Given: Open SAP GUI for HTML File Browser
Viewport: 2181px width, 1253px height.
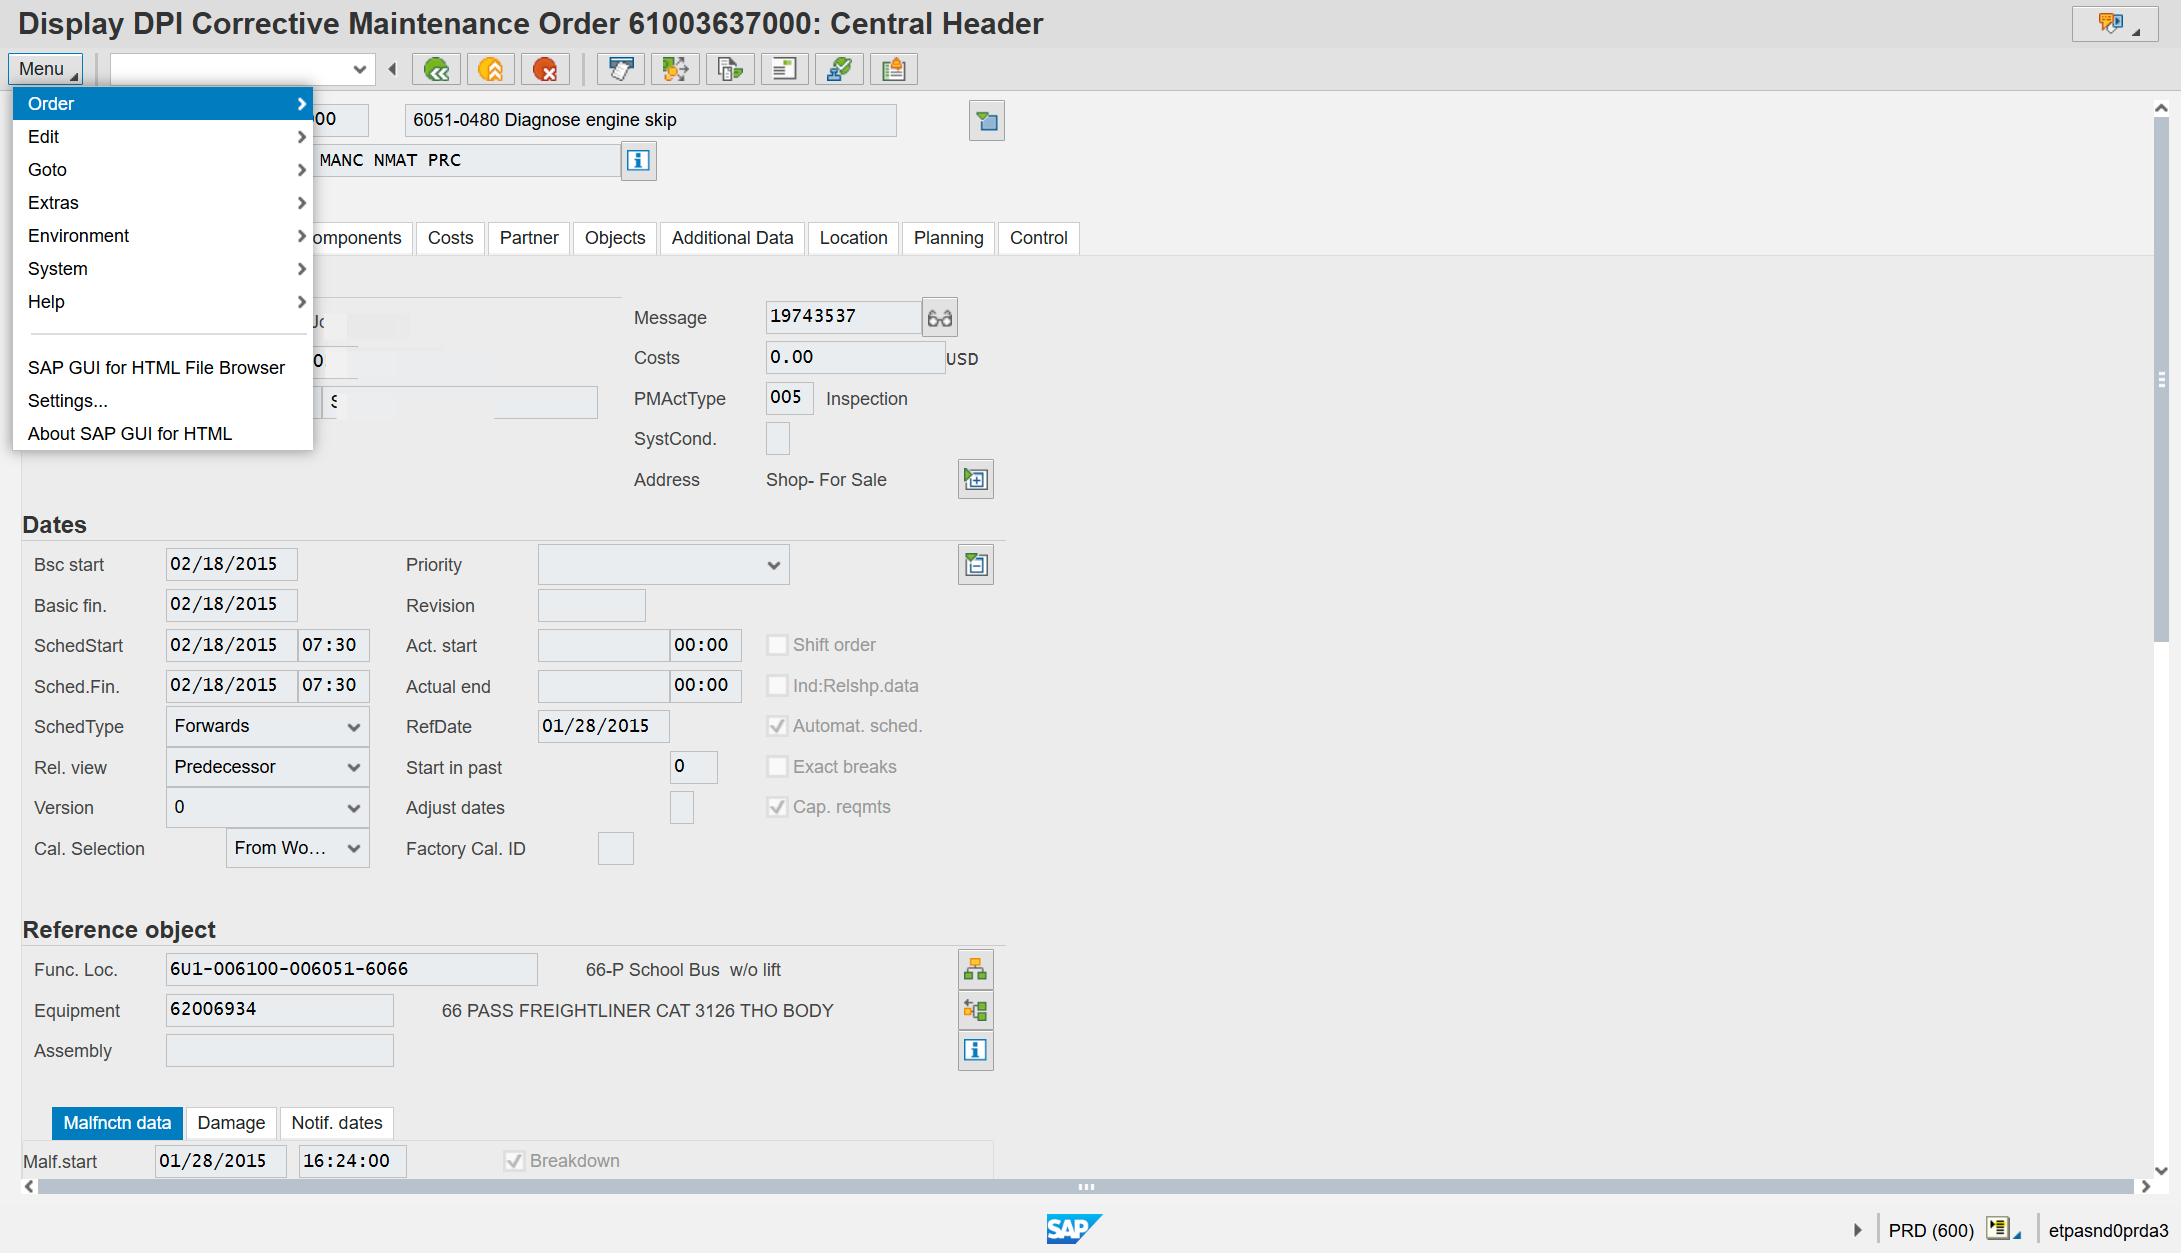Looking at the screenshot, I should (x=163, y=368).
